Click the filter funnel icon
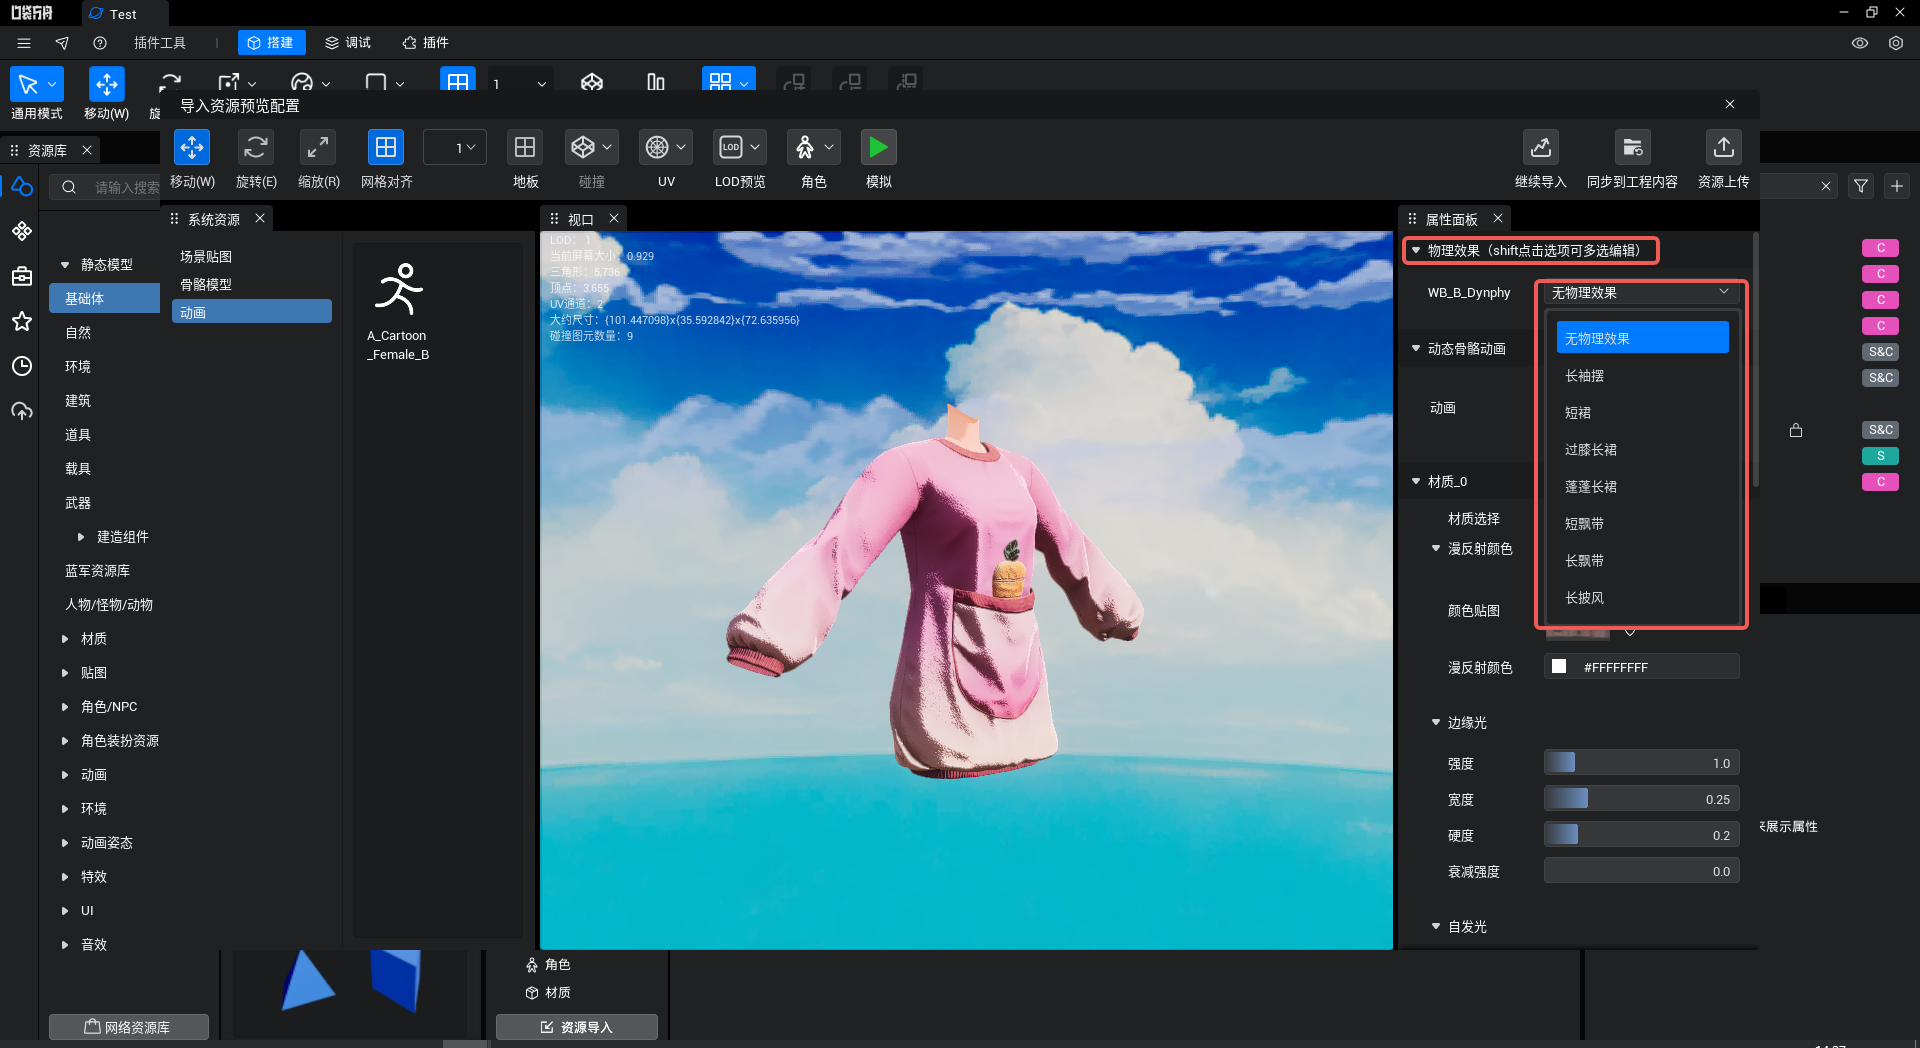Viewport: 1920px width, 1048px height. [x=1861, y=186]
